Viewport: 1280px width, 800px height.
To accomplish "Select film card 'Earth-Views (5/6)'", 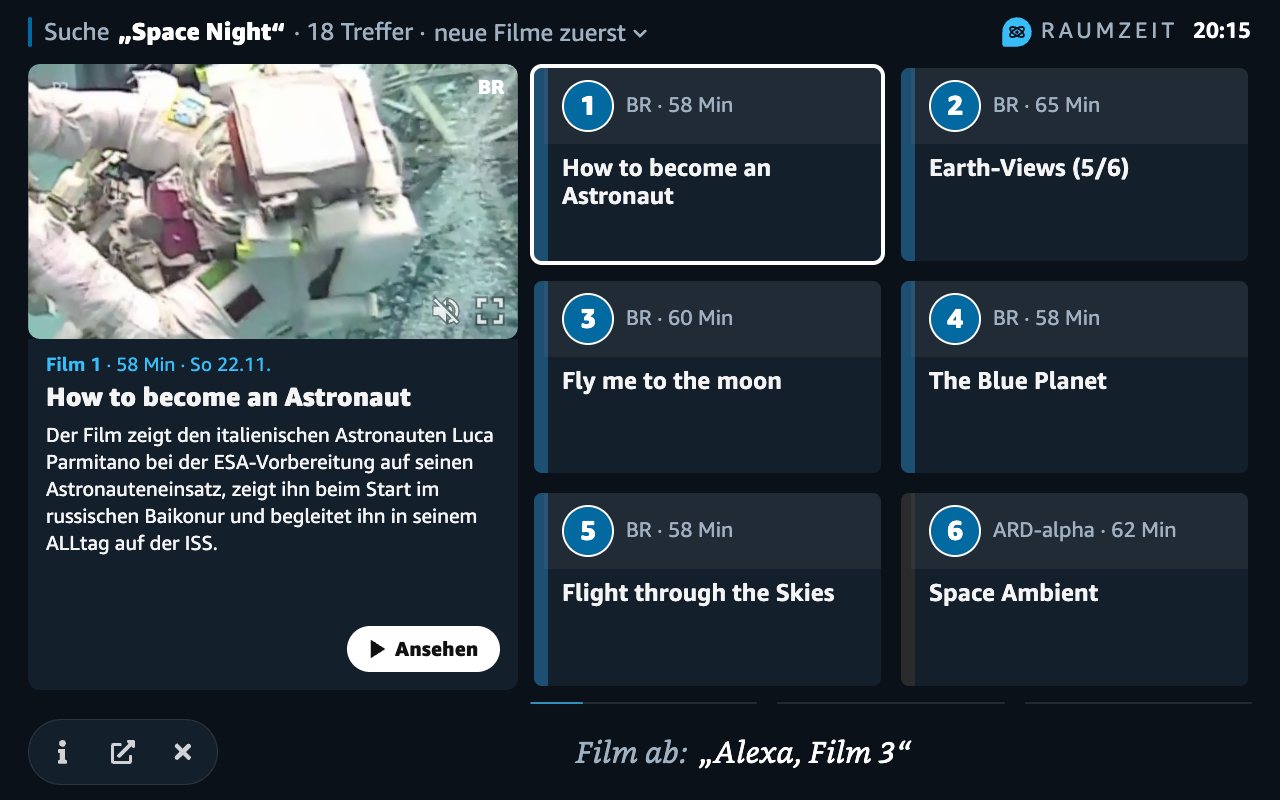I will [x=1074, y=164].
